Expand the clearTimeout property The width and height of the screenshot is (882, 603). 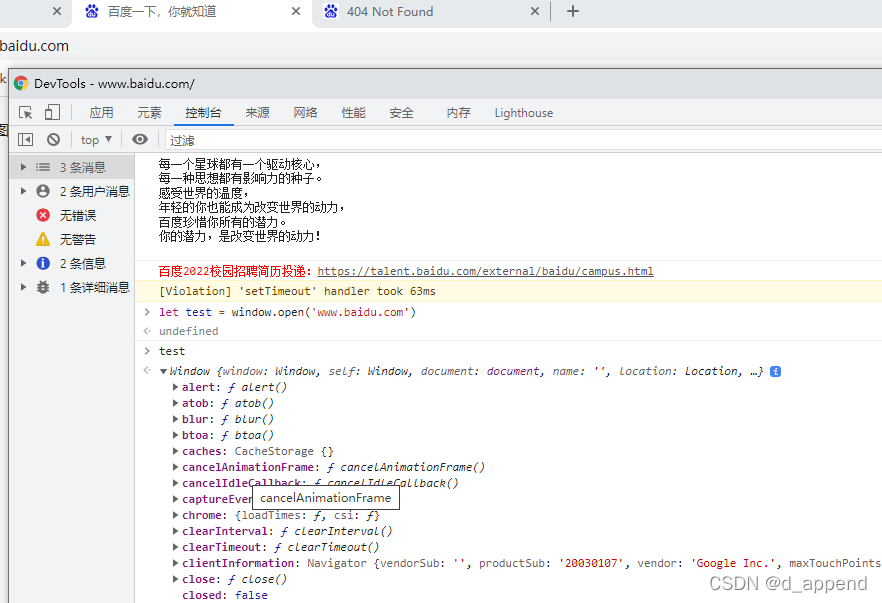(176, 547)
